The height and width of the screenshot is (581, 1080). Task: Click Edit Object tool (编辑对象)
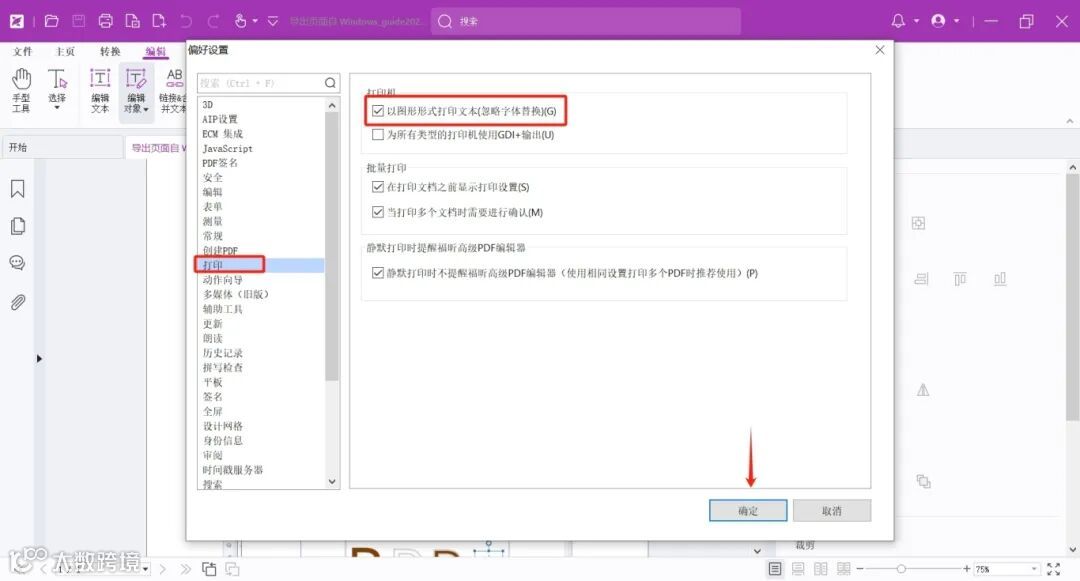[136, 91]
